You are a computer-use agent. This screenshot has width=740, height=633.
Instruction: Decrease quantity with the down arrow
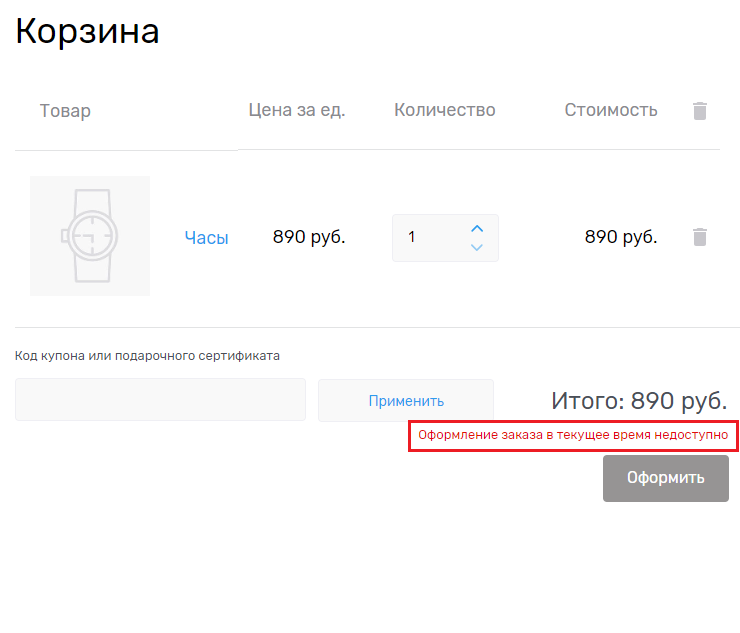(477, 247)
